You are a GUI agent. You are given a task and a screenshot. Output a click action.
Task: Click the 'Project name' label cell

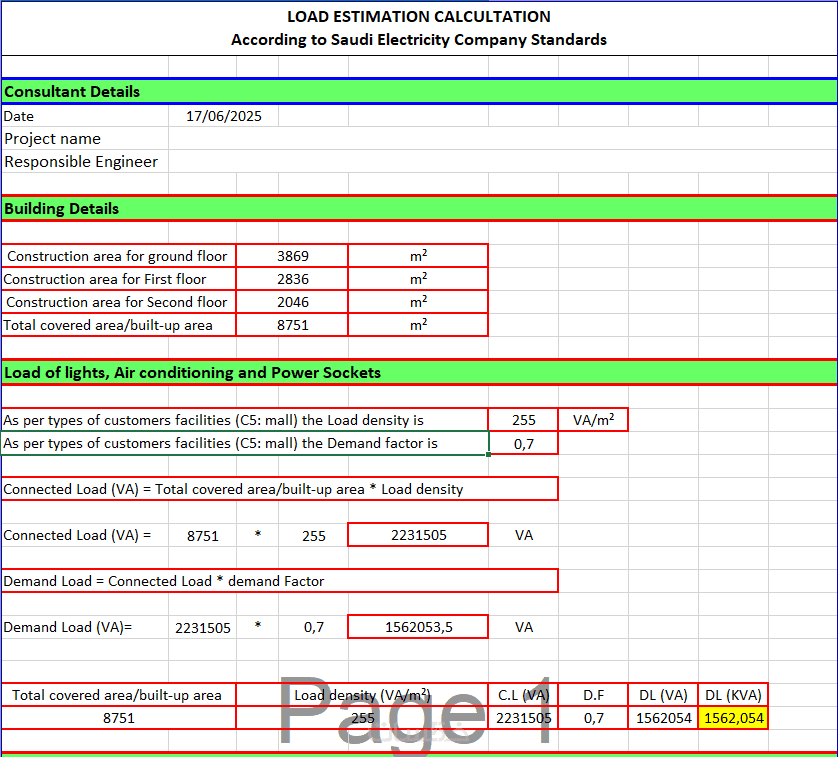click(x=85, y=139)
